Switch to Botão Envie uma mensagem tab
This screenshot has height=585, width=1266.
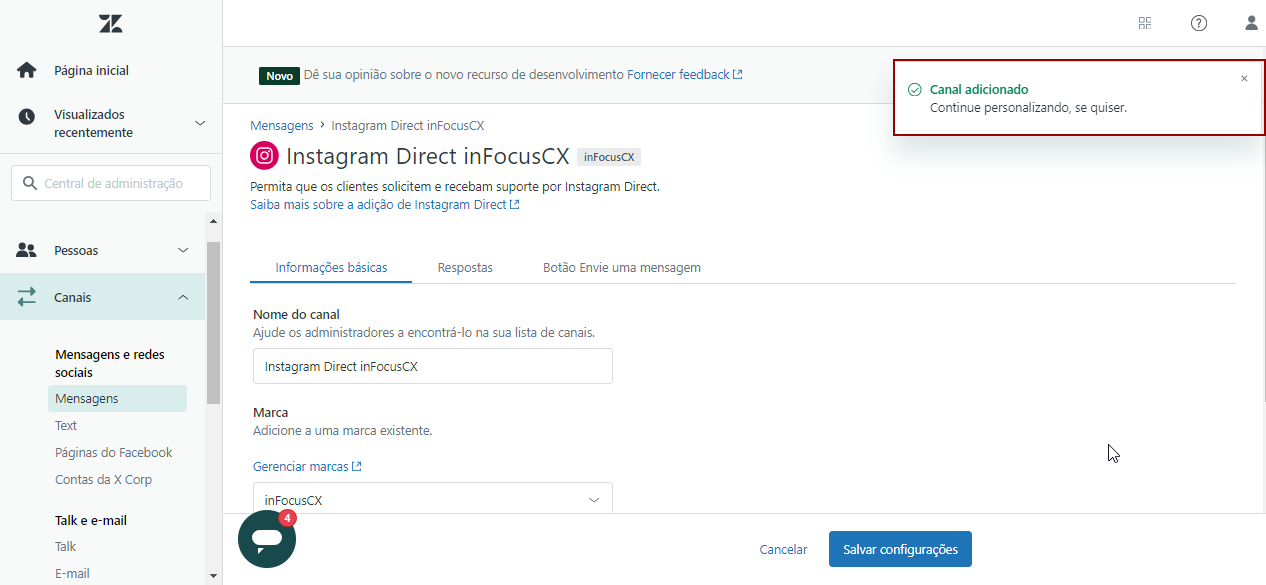click(621, 268)
